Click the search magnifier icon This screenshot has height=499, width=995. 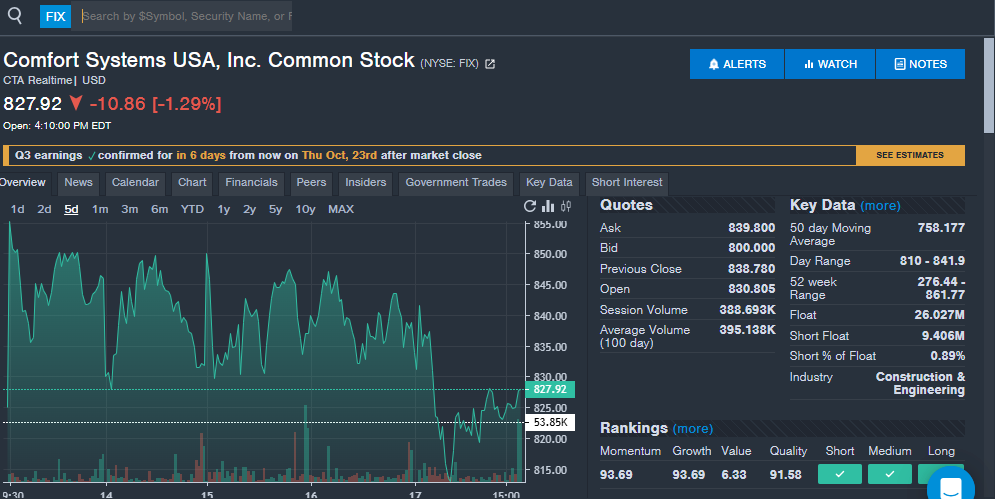15,16
